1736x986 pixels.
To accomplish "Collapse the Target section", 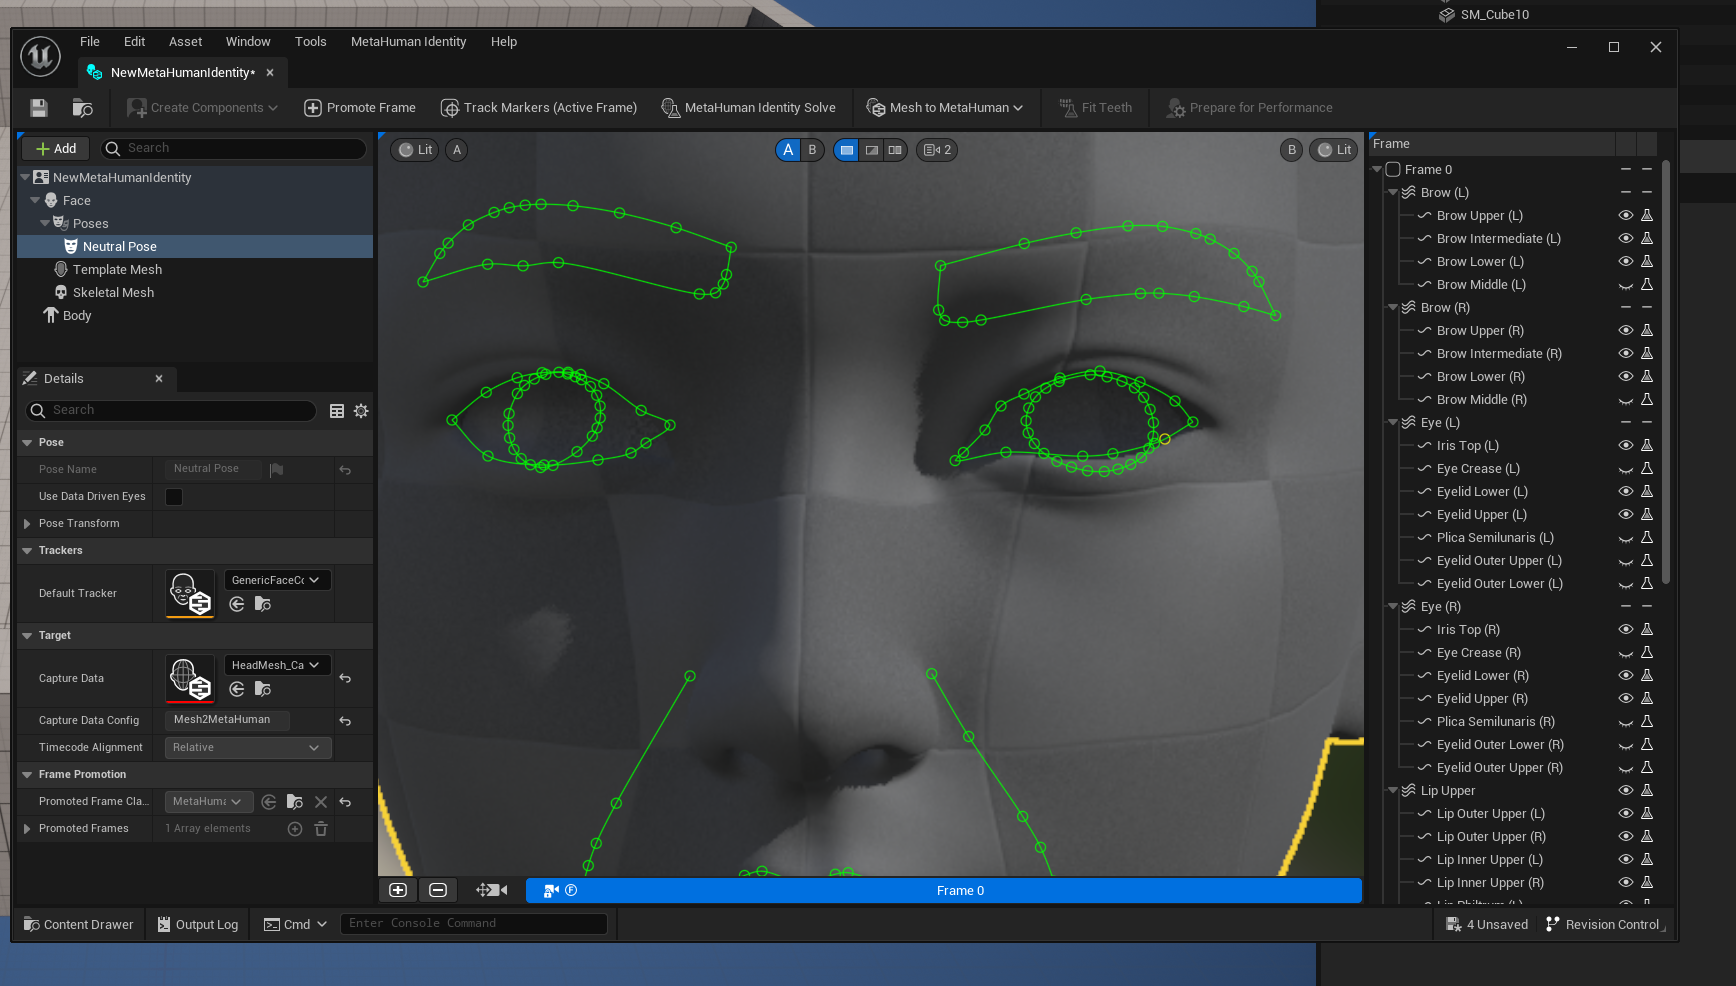I will pos(27,636).
